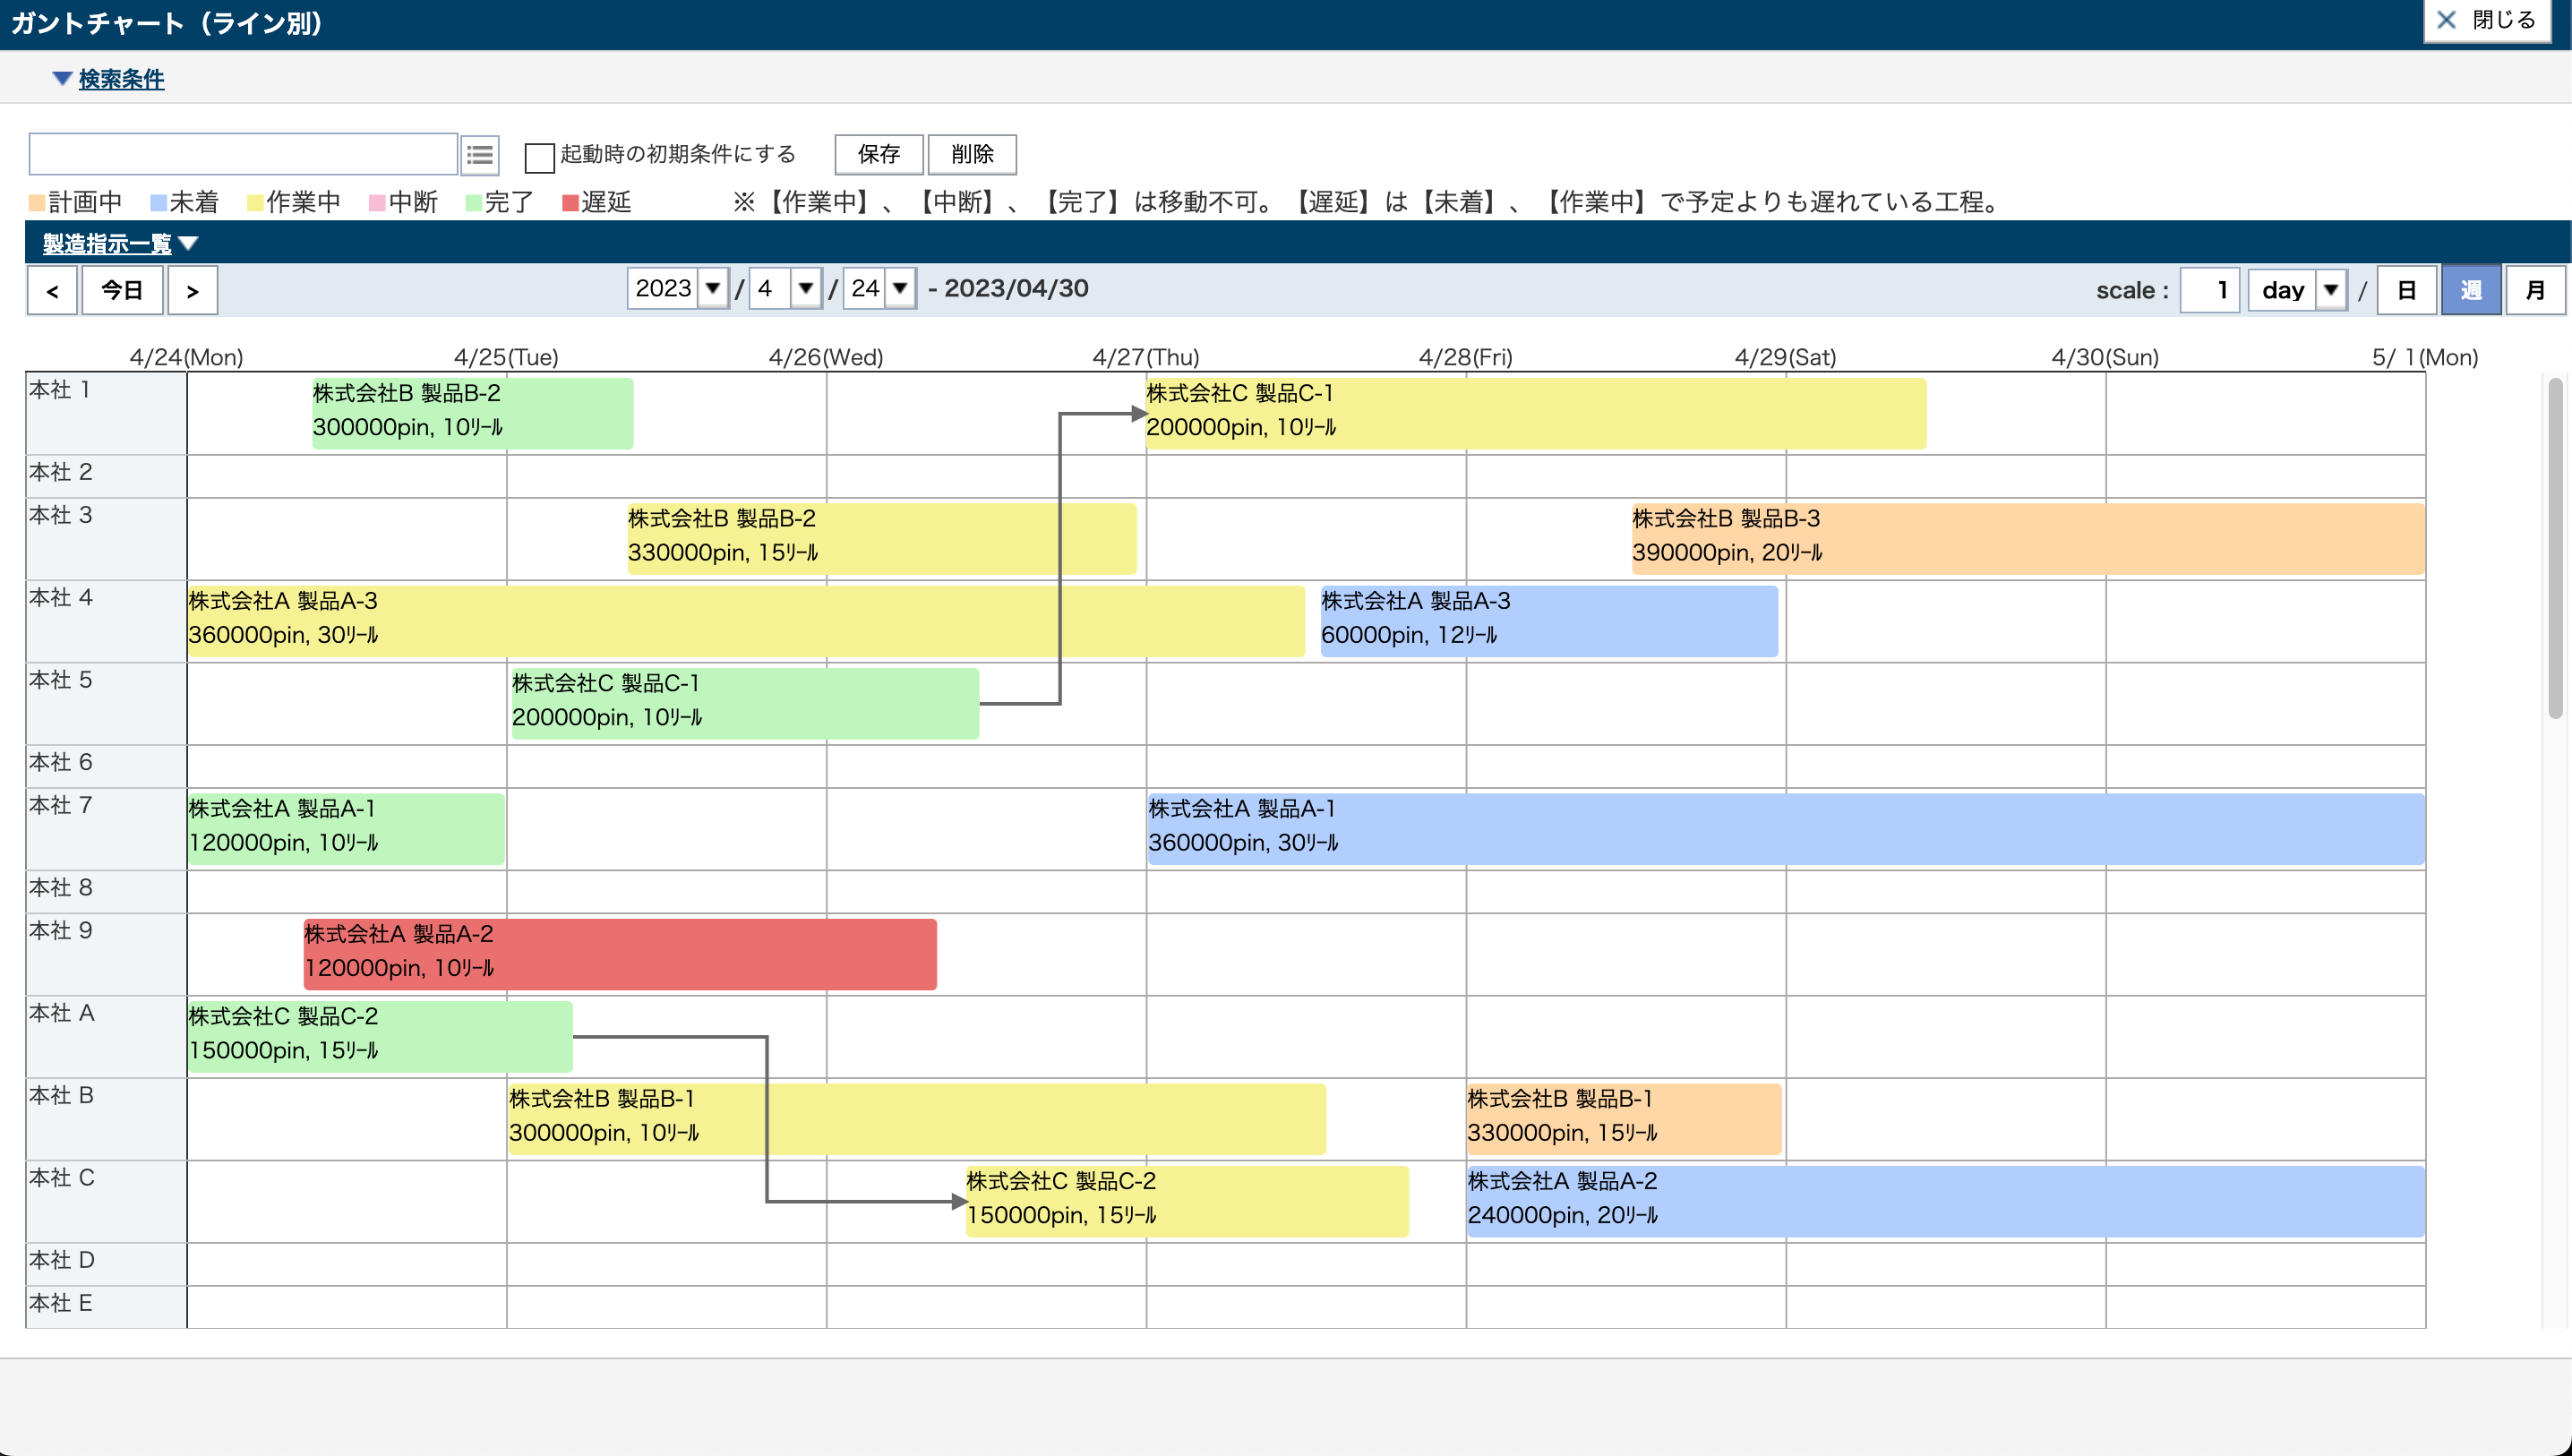This screenshot has height=1456, width=2572.
Task: Click the 遅延 red legend swatch
Action: click(570, 203)
